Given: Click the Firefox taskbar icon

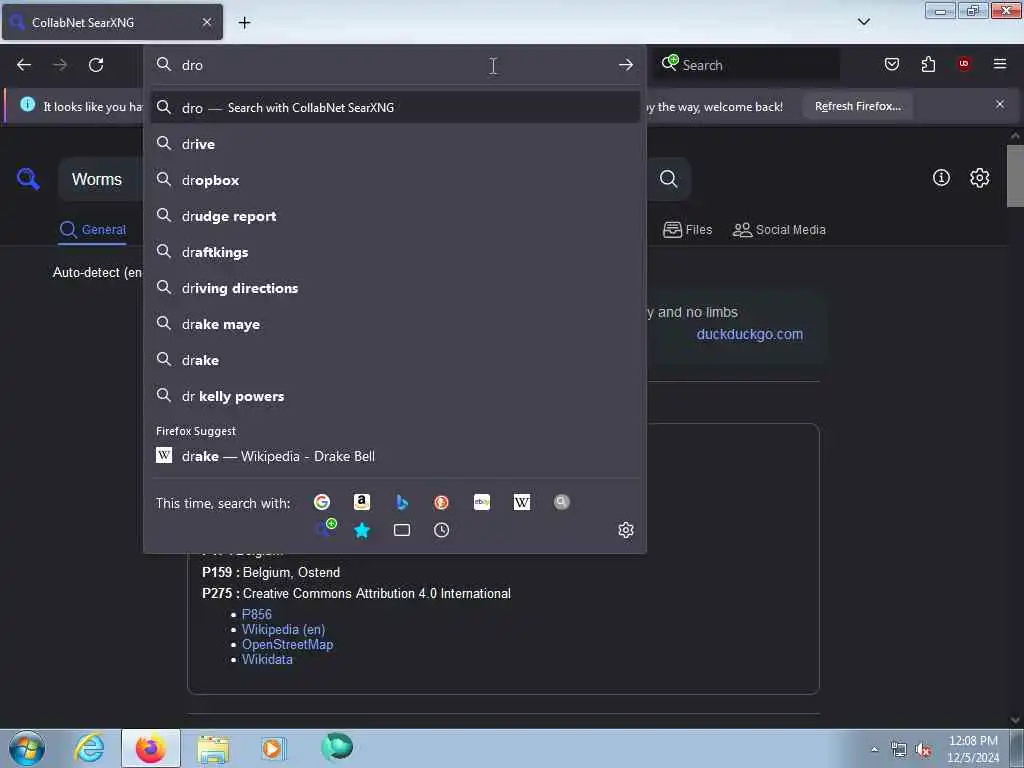Looking at the screenshot, I should (151, 748).
